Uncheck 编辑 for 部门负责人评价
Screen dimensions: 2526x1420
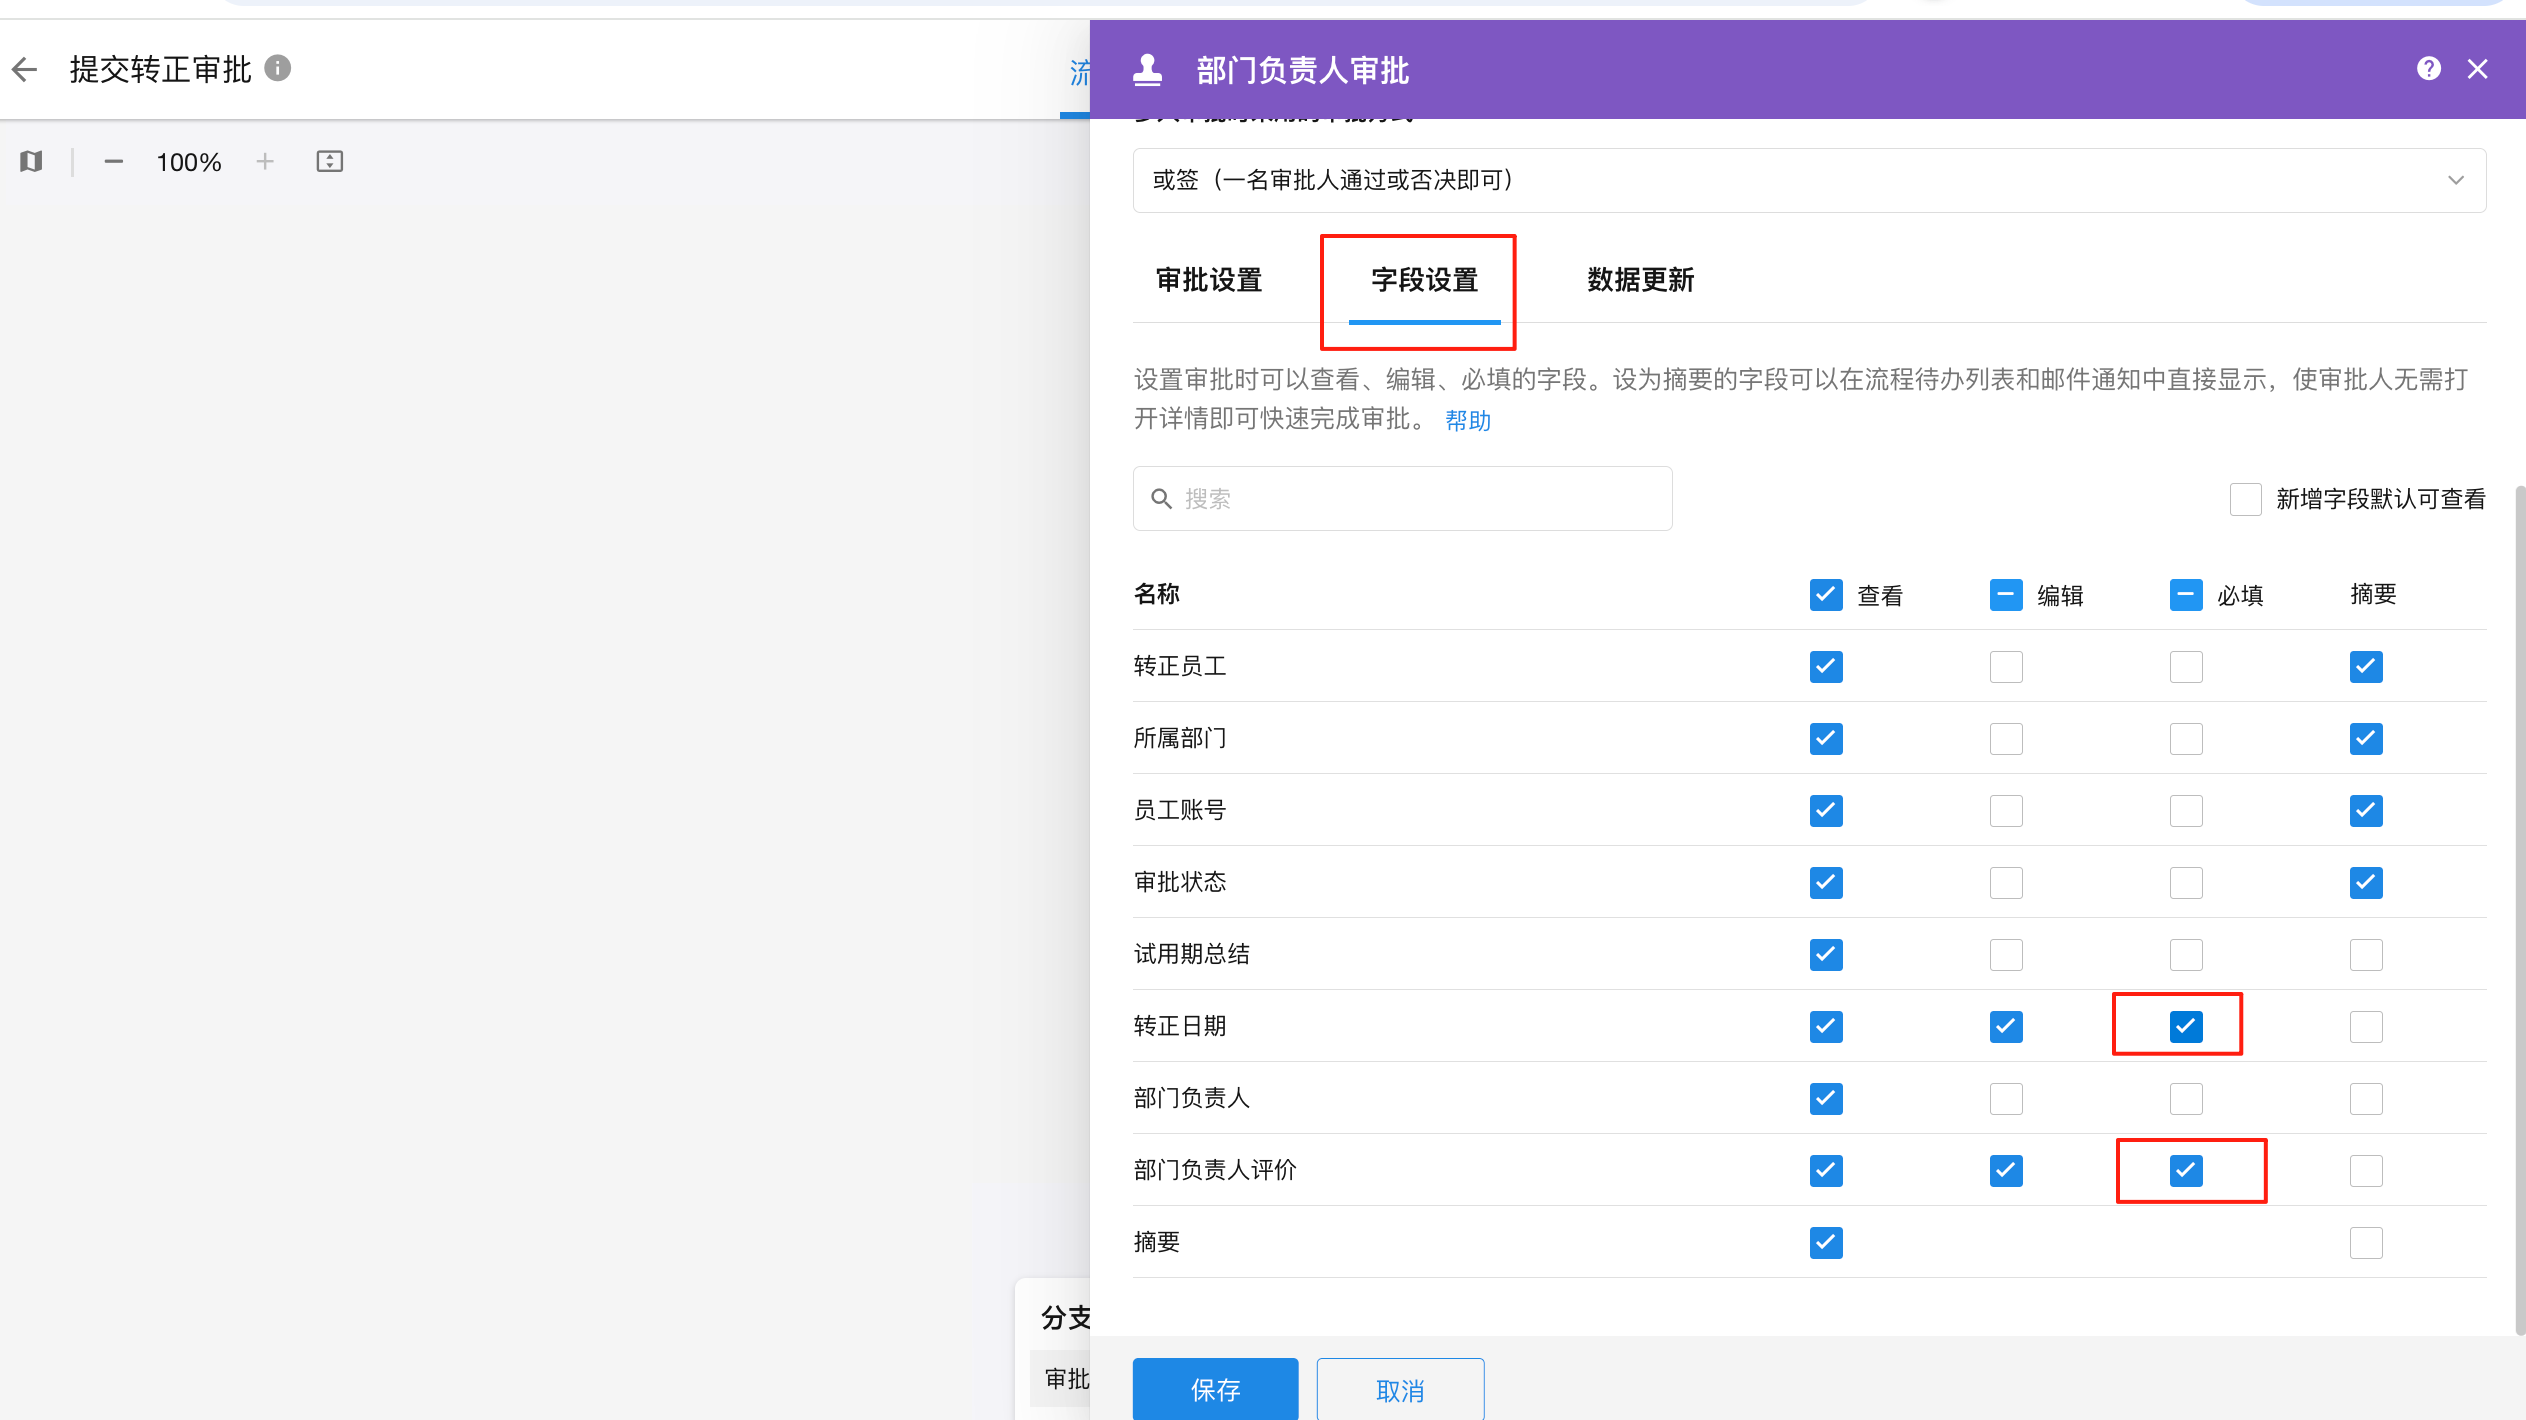click(2006, 1171)
